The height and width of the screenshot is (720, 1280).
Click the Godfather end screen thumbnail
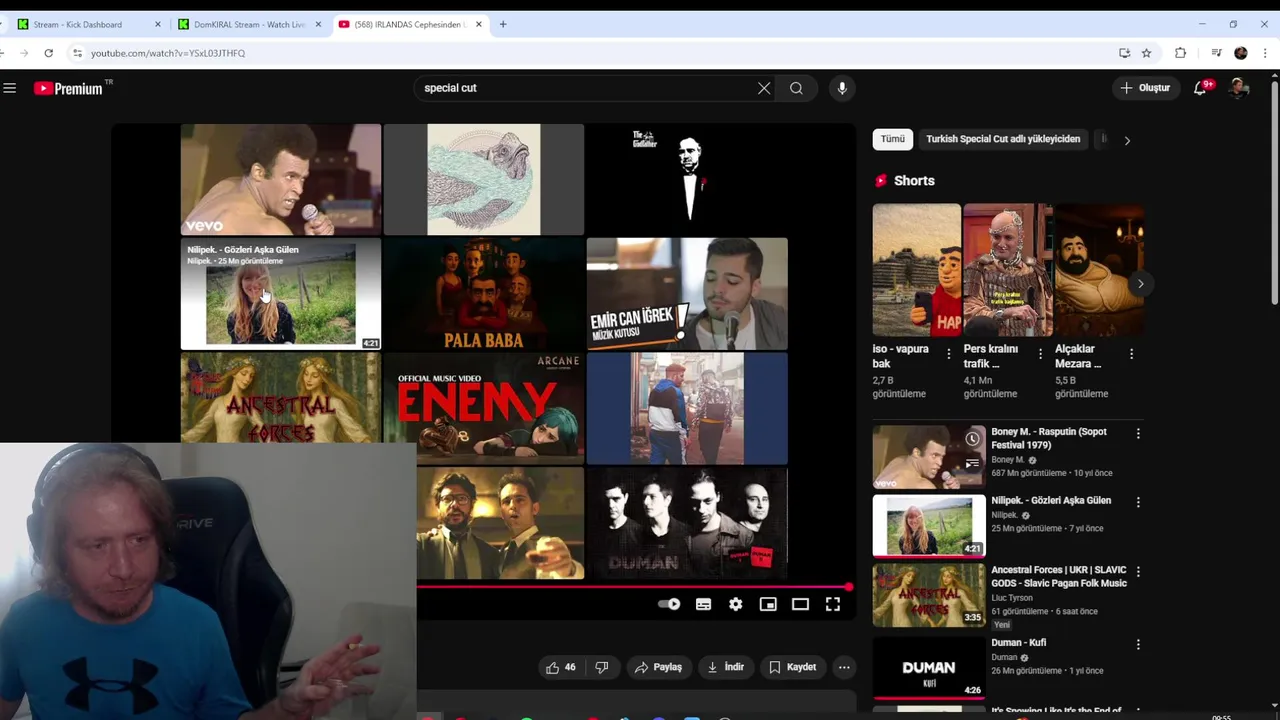pyautogui.click(x=687, y=180)
